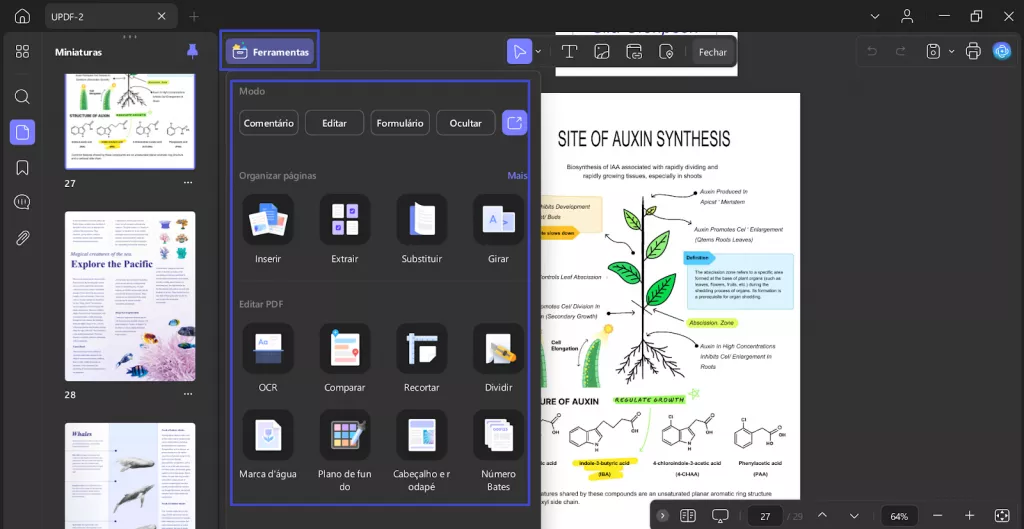Screen dimensions: 1024x529
Task: Select the page thumbnails sidebar icon
Action: 22,133
